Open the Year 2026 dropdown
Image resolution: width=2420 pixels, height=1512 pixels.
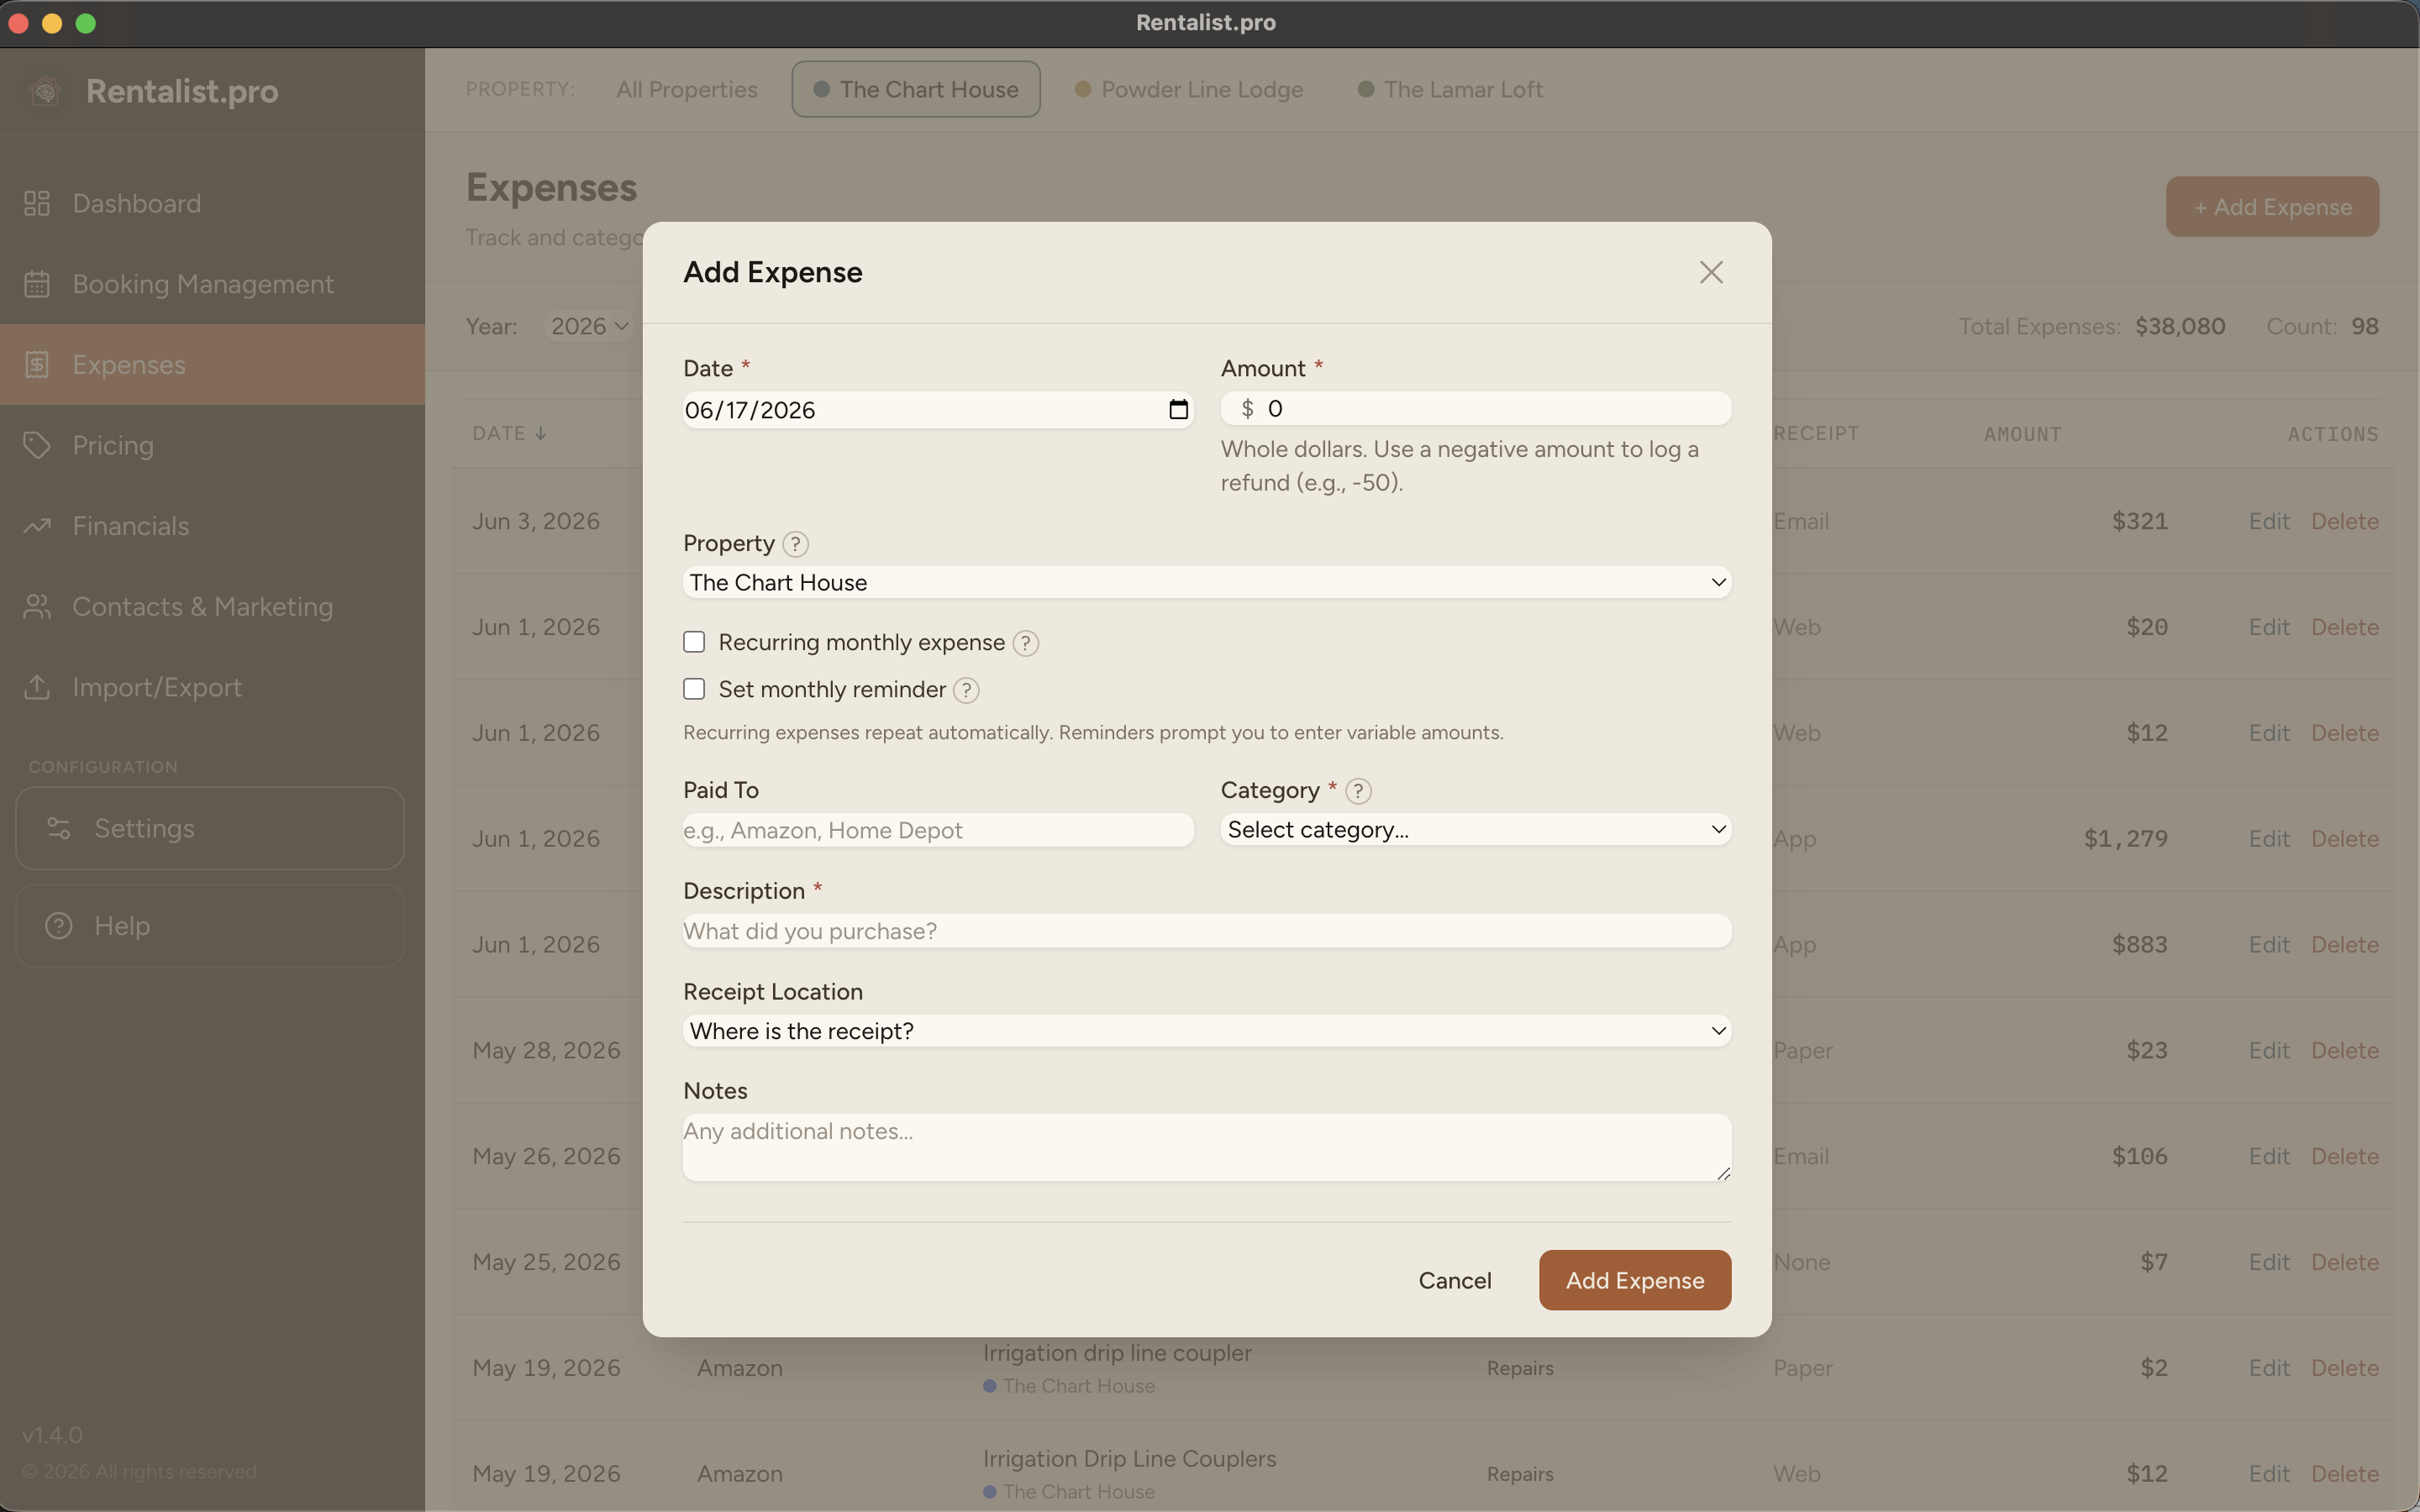[590, 326]
